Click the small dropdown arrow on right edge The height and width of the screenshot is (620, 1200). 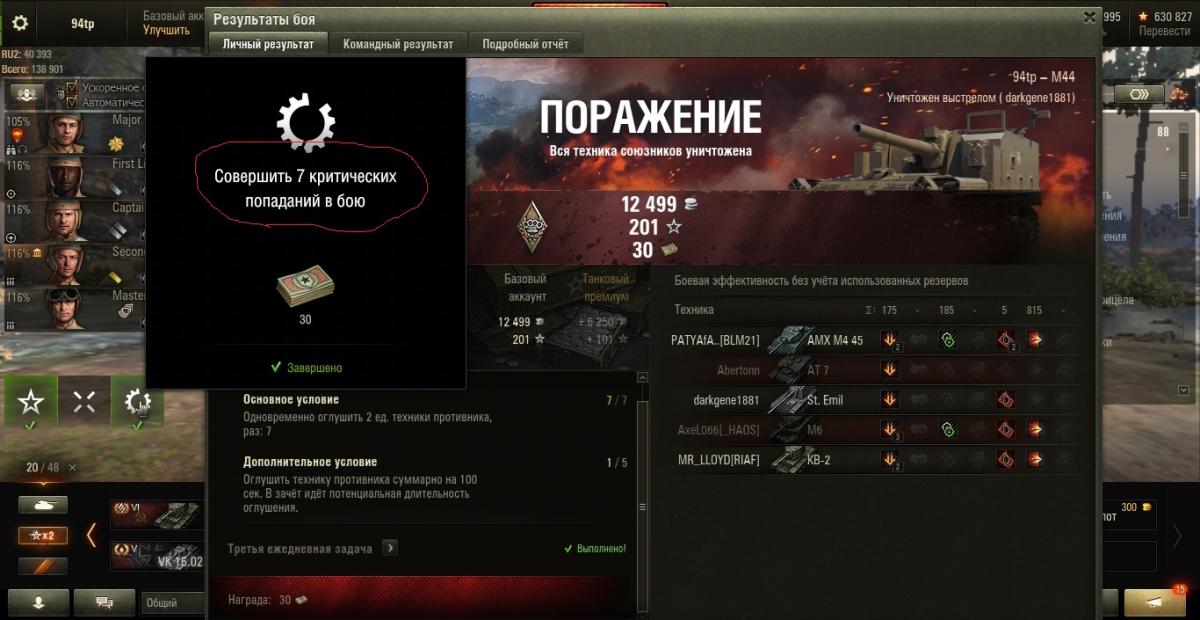[1185, 390]
